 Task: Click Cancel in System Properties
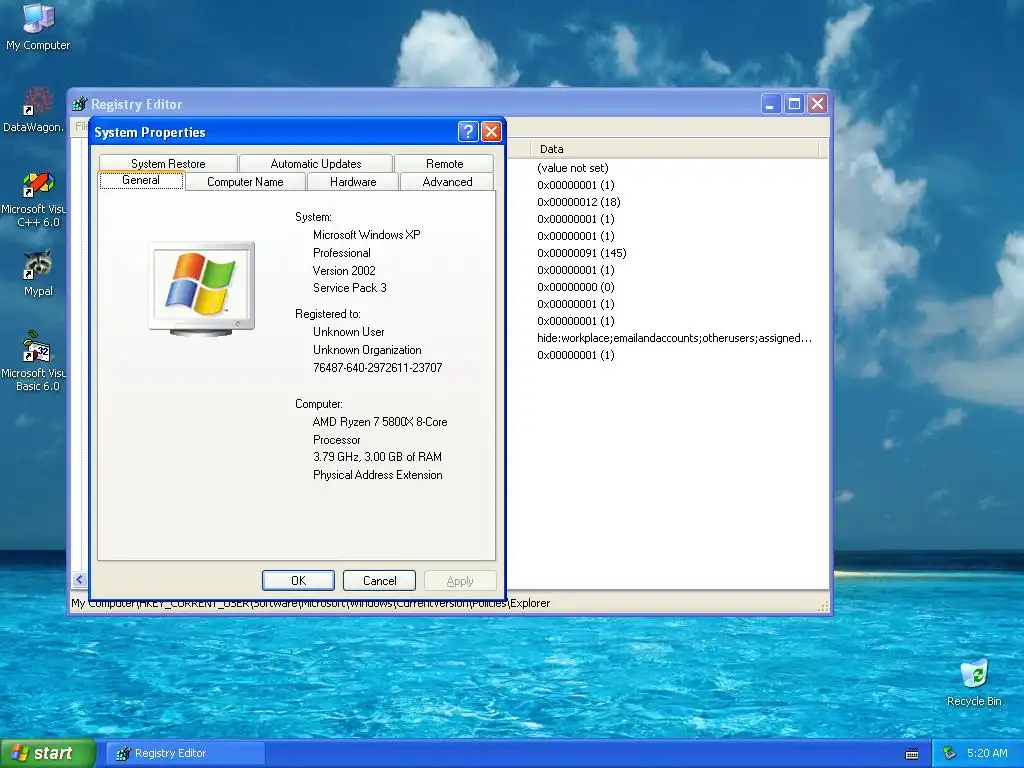tap(379, 581)
